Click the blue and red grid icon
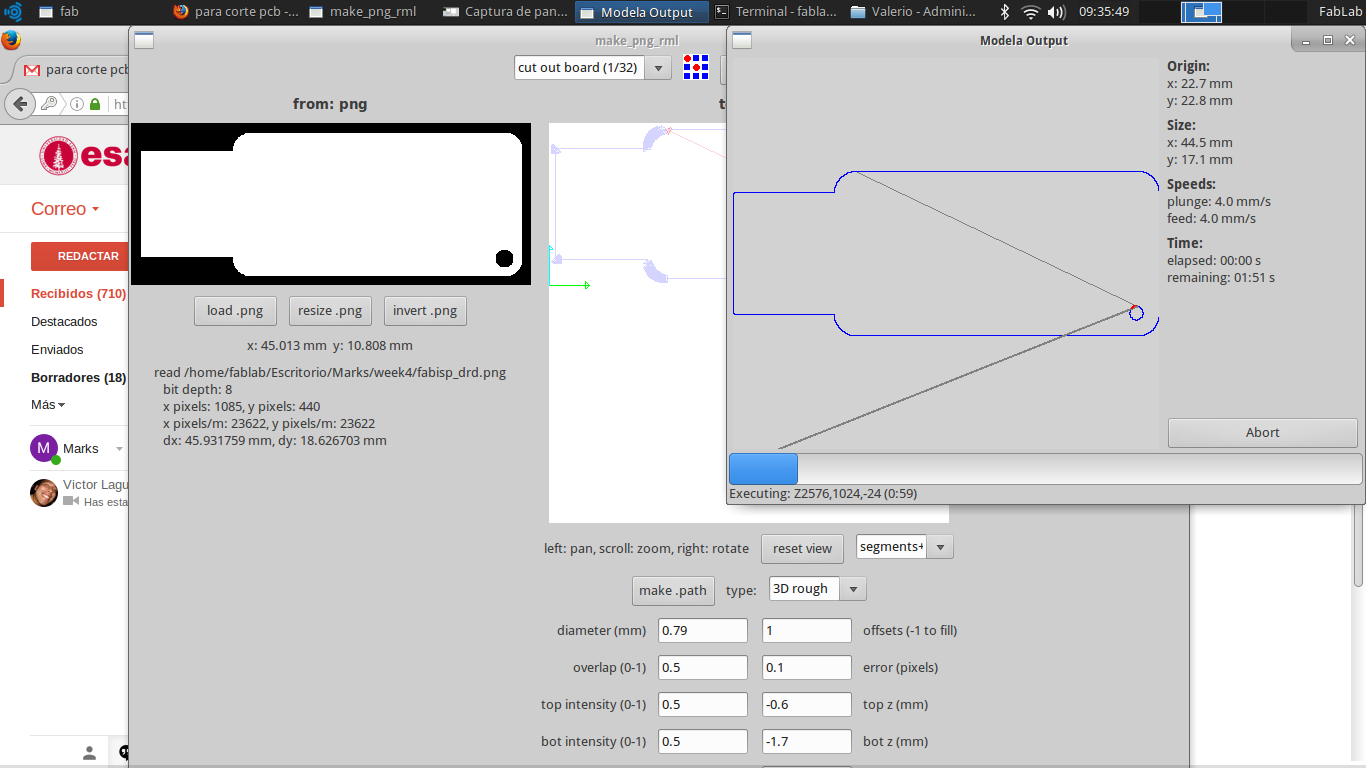 695,67
